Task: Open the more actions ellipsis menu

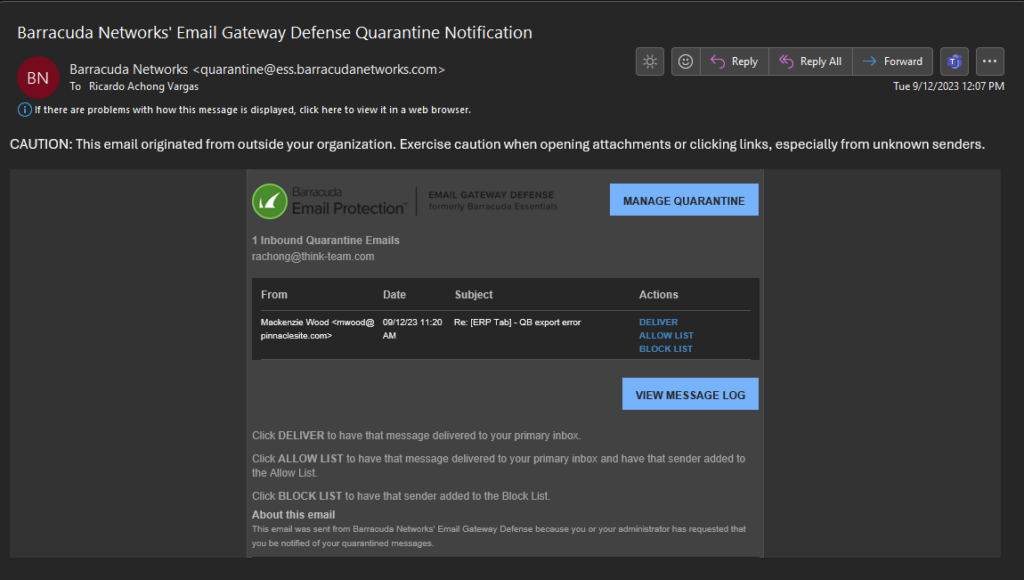Action: pos(989,61)
